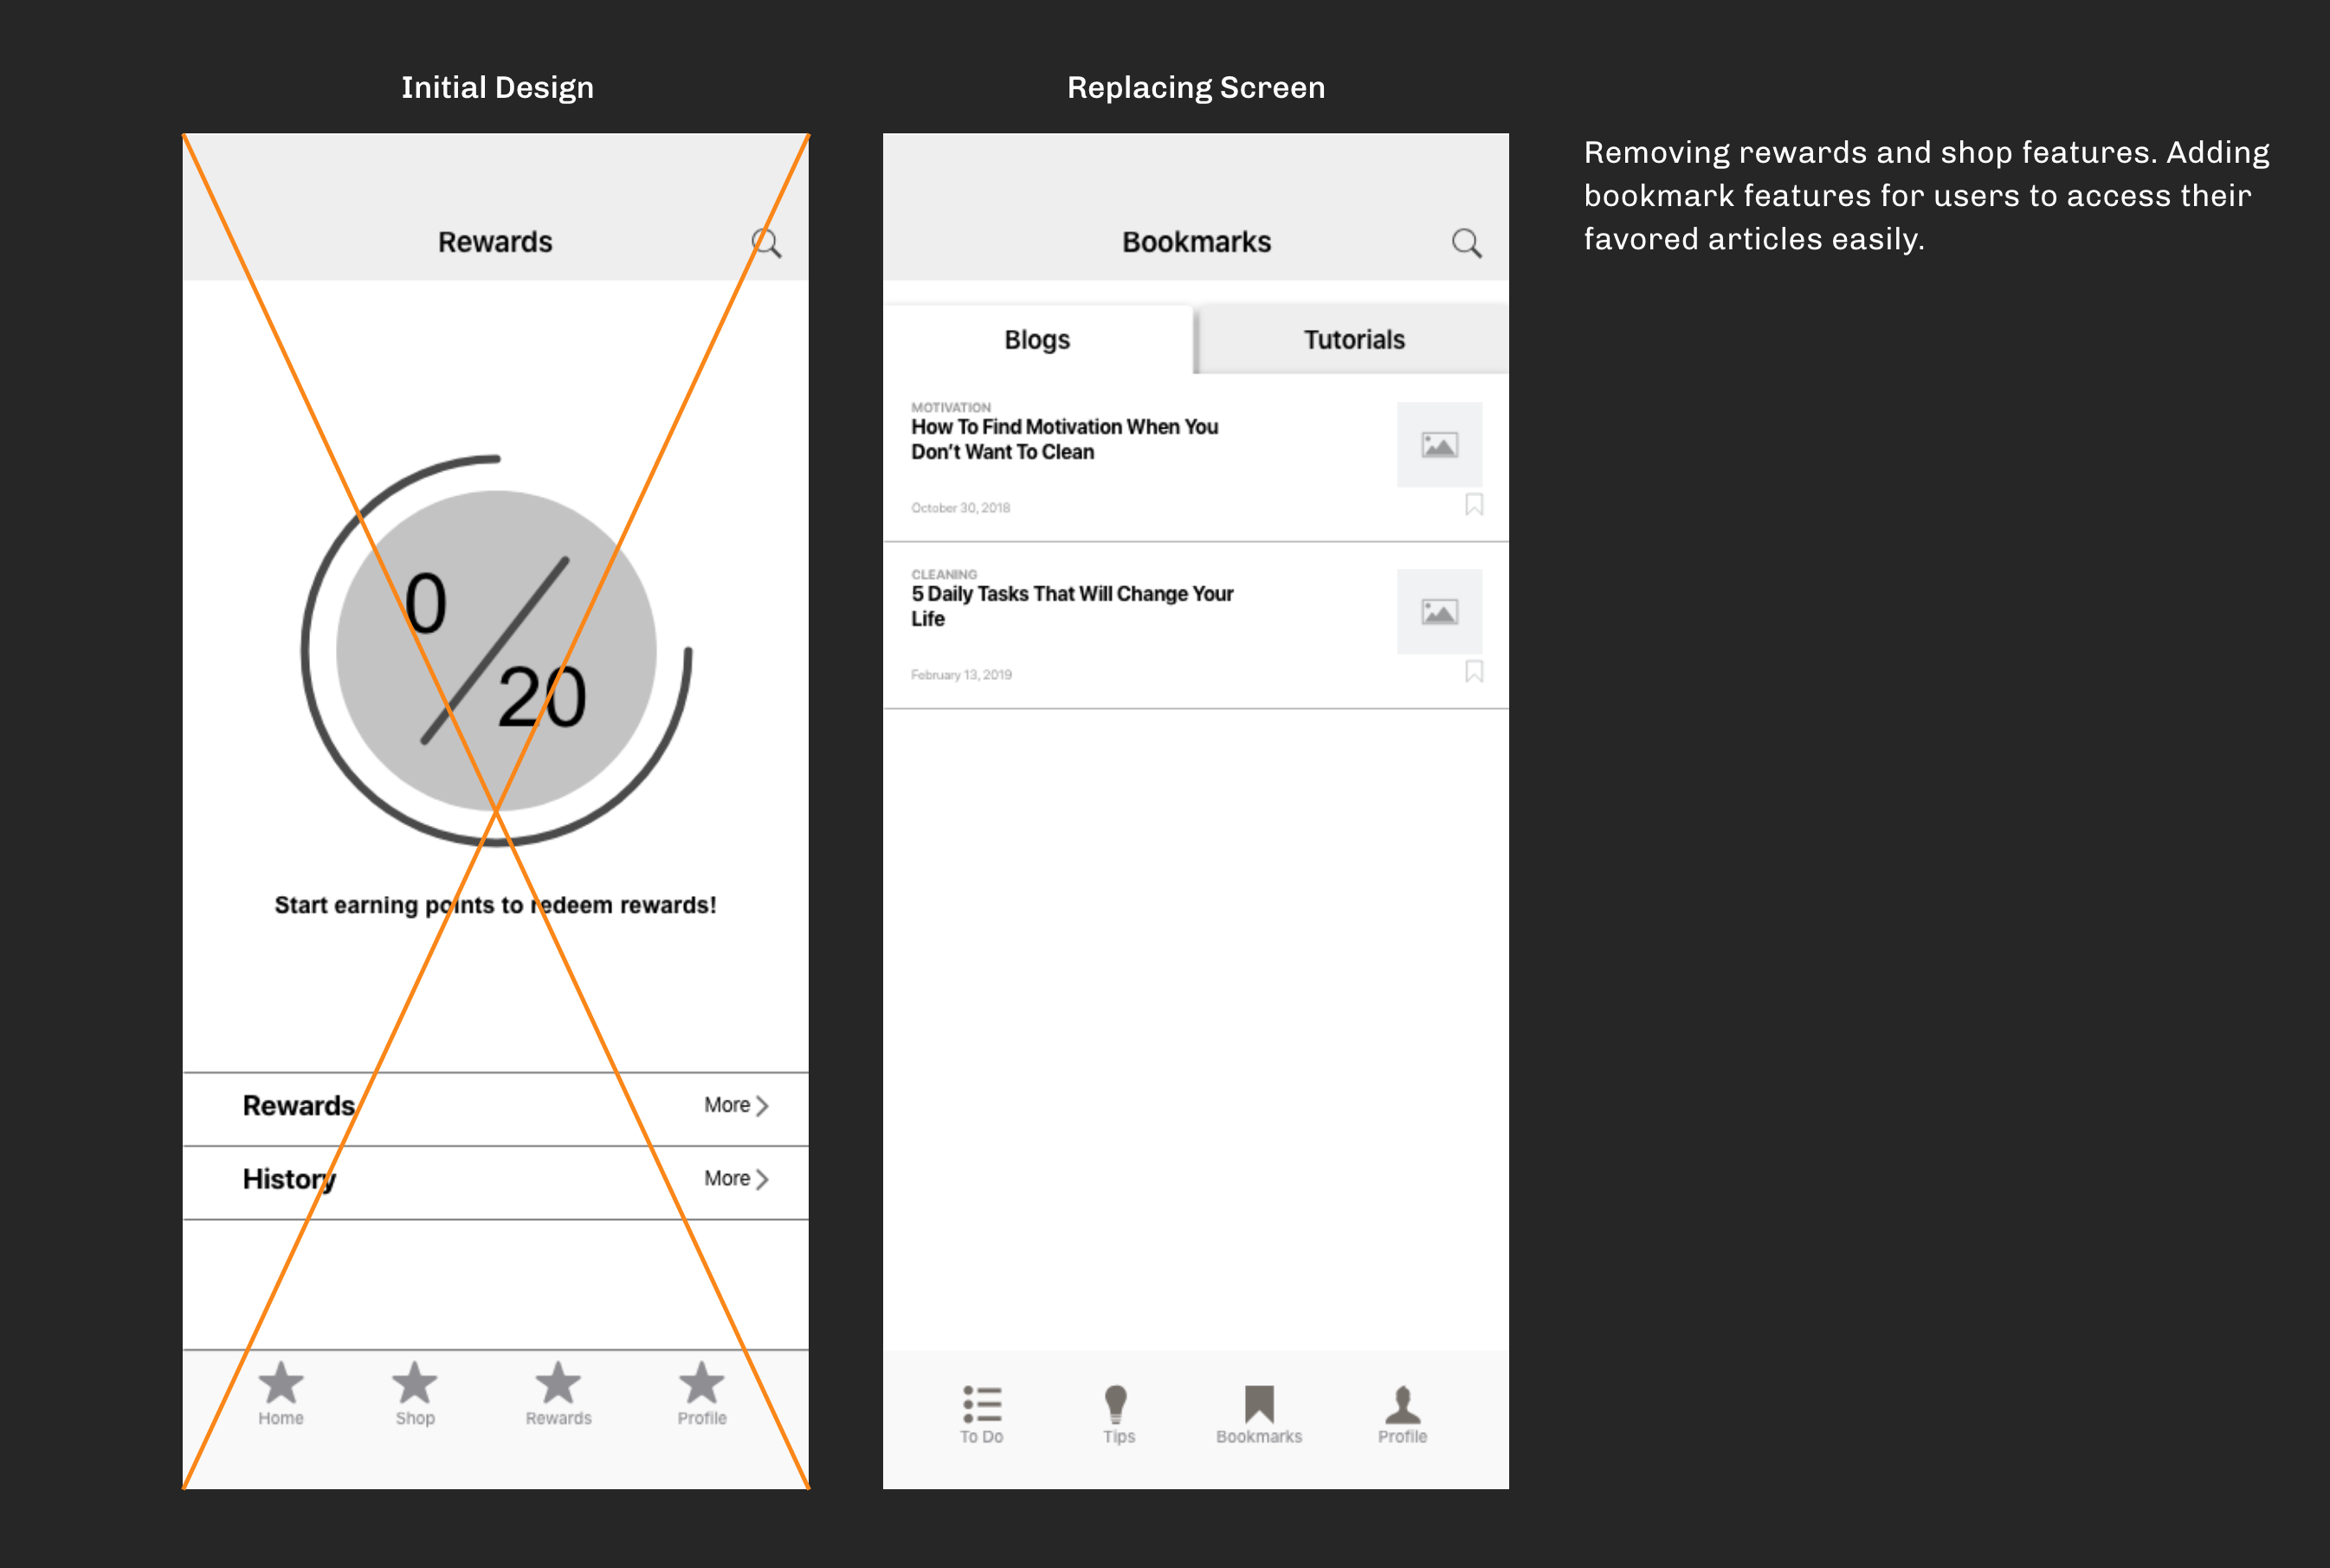The width and height of the screenshot is (2330, 1568).
Task: Click the 'Rewards' header title
Action: [x=495, y=242]
